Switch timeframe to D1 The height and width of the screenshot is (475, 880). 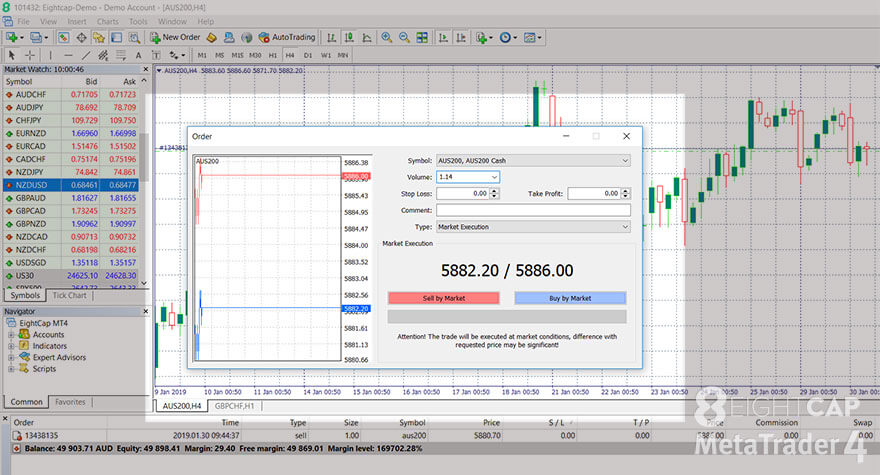[x=308, y=55]
